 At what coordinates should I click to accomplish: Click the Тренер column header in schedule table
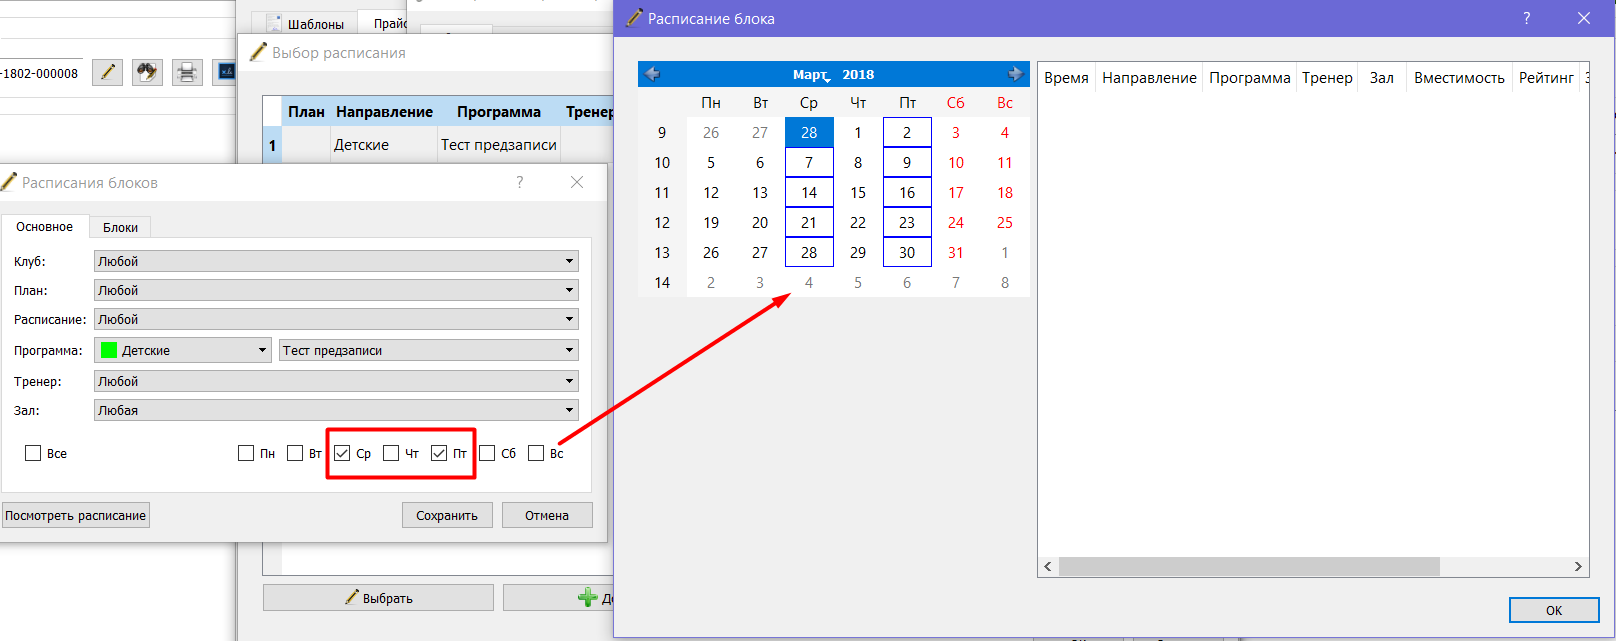point(1327,78)
